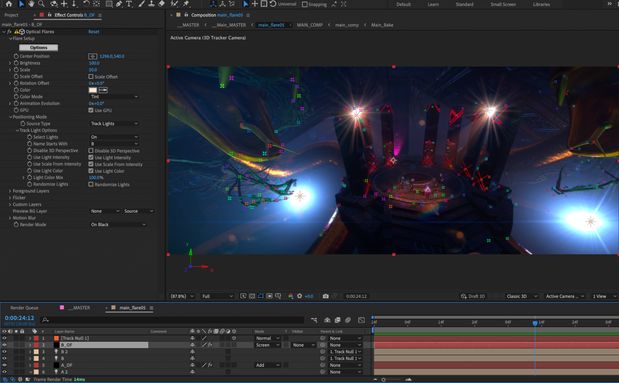The width and height of the screenshot is (619, 383).
Task: Click the Draft 3D button
Action: 473,296
